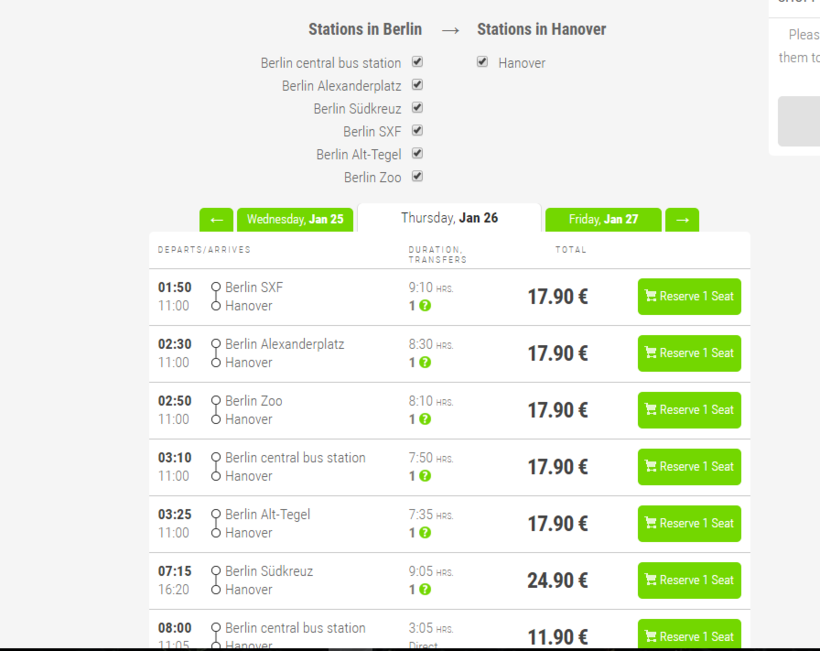Viewport: 820px width, 651px height.
Task: Click transfer info icon for 02:30 Alexanderplatz trip
Action: (425, 363)
